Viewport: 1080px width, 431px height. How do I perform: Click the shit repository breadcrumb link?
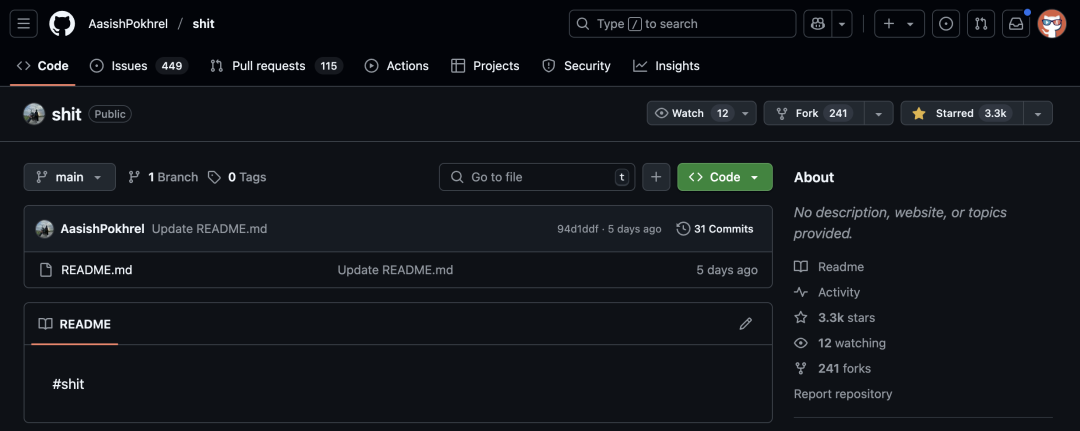[x=203, y=24]
